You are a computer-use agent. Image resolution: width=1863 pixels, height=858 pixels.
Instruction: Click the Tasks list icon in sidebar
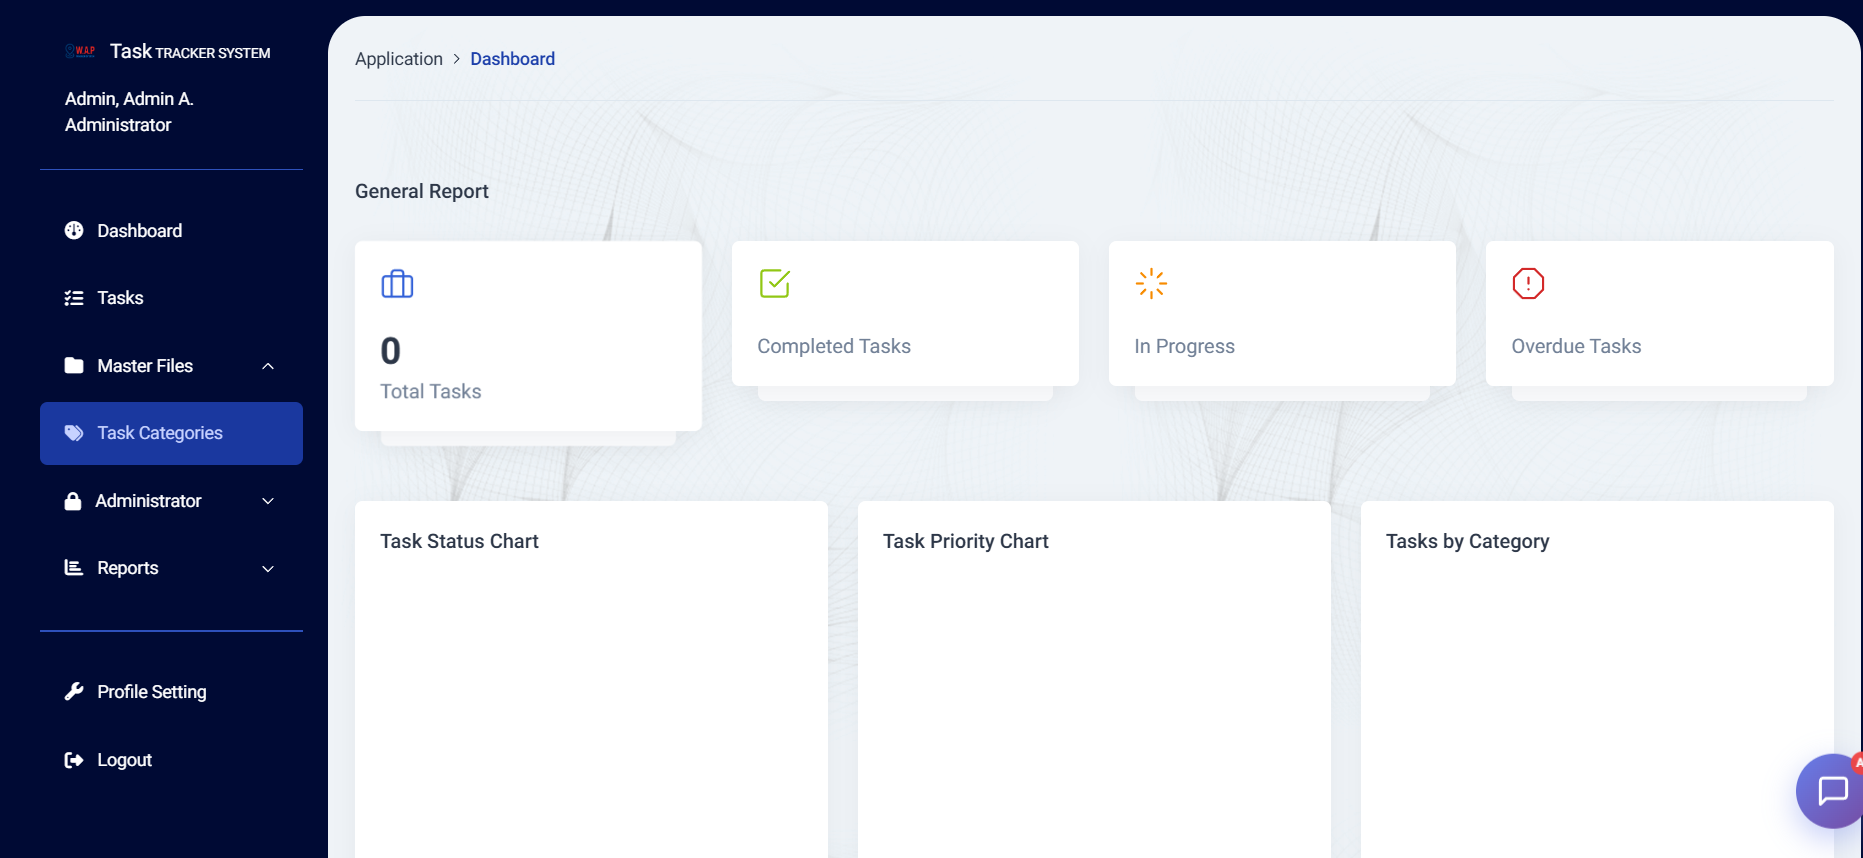point(74,298)
